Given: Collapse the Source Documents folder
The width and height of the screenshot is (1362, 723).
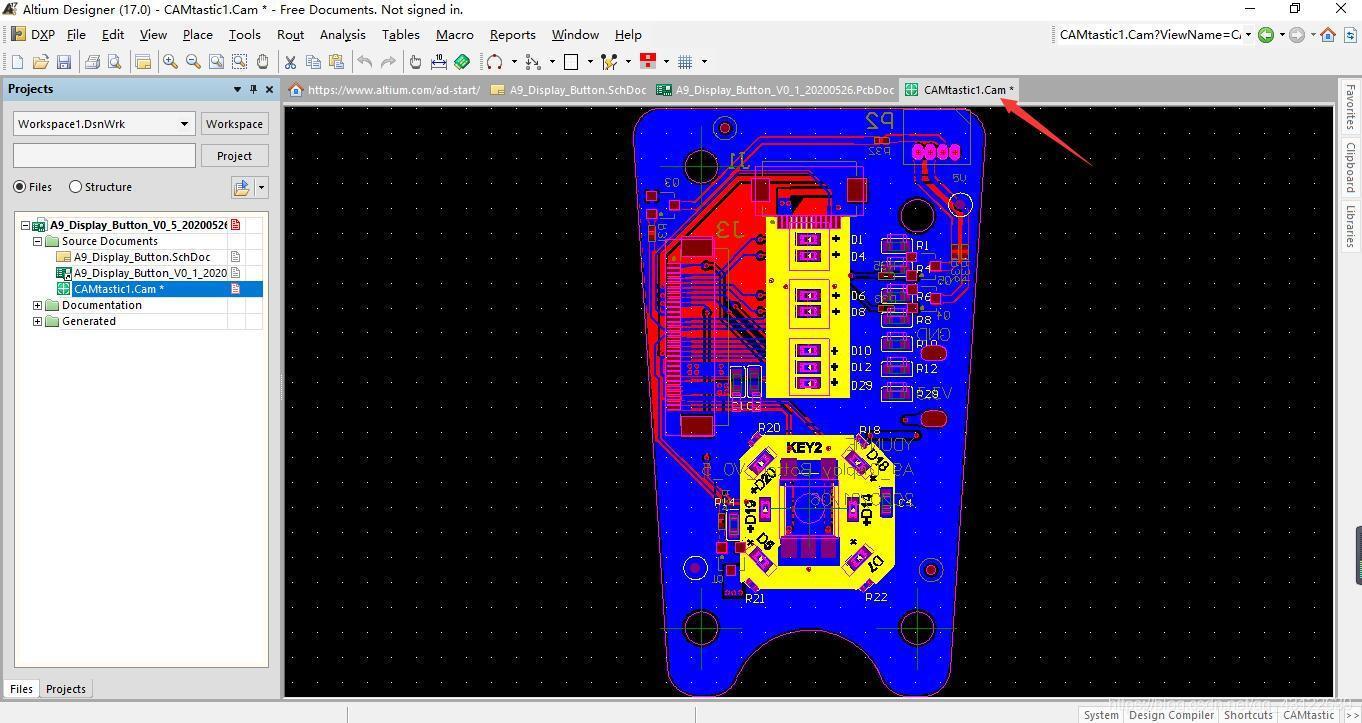Looking at the screenshot, I should click(x=38, y=241).
